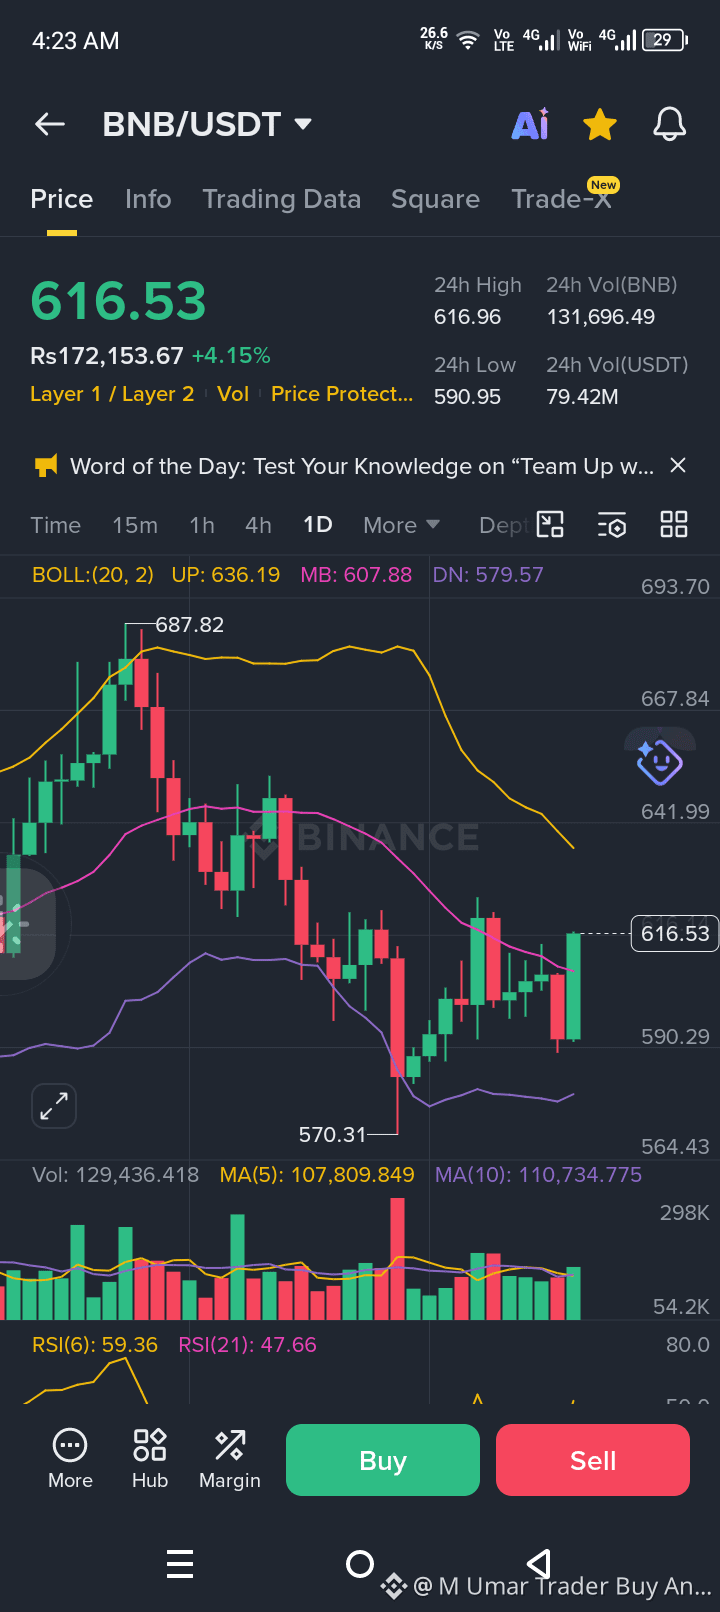Tap the Vol: 129,436.418 indicator label
Screen dimensions: 720x1612
(x=115, y=1175)
